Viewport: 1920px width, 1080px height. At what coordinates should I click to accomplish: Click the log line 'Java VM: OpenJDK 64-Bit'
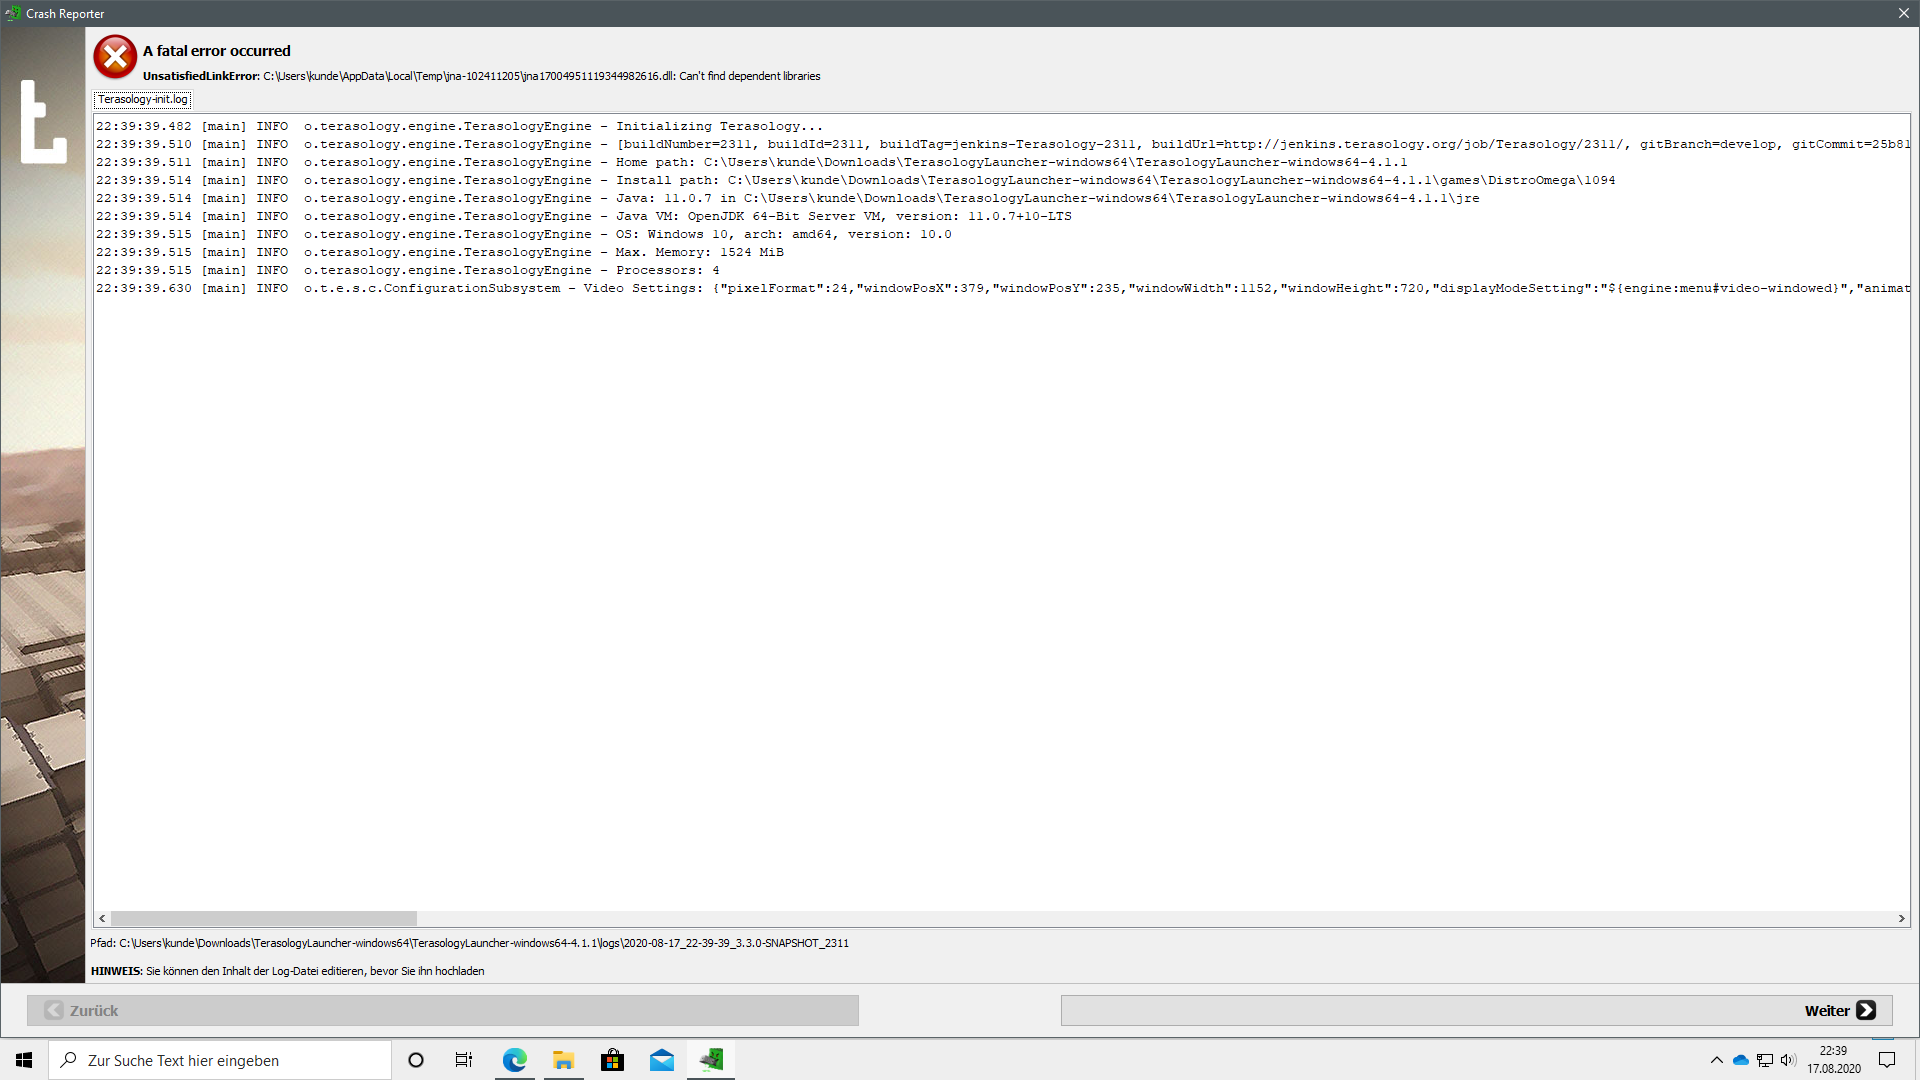click(583, 216)
